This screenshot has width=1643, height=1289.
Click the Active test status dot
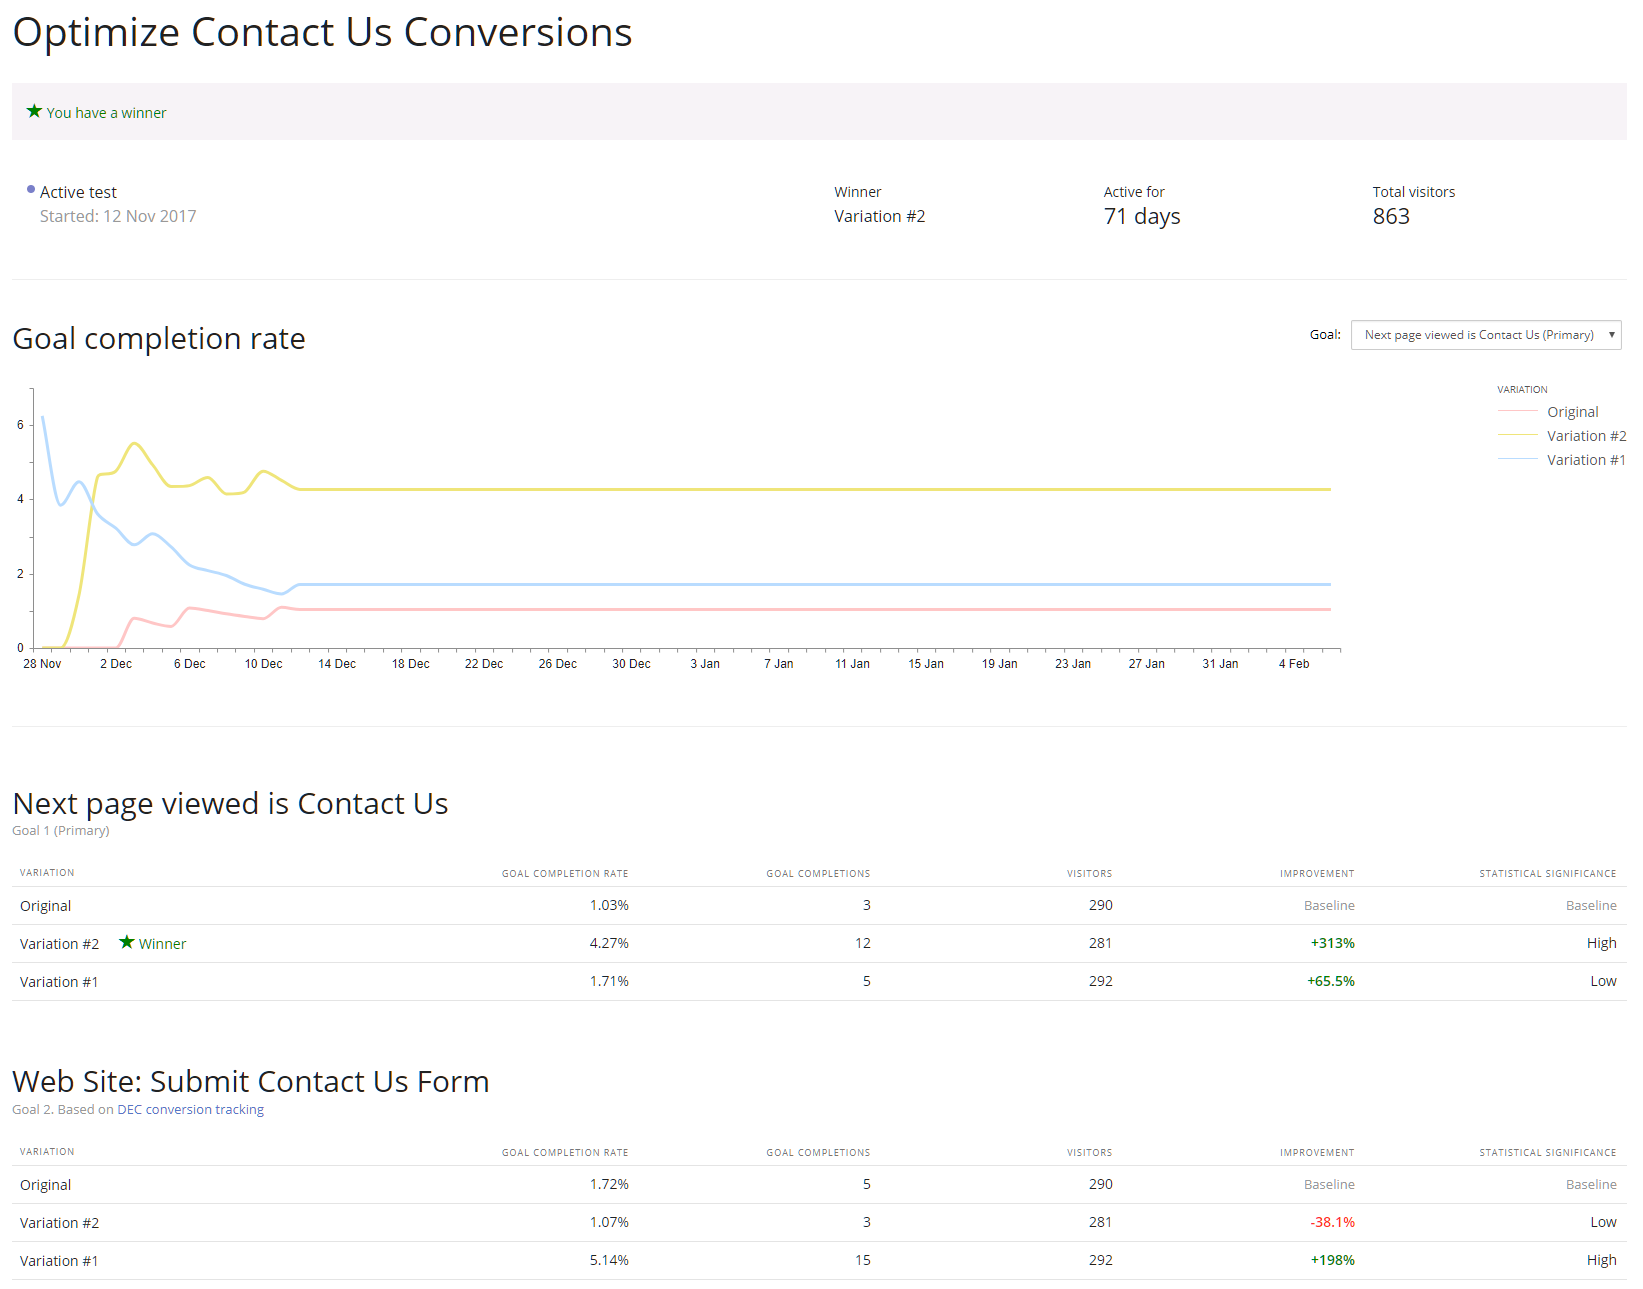pyautogui.click(x=31, y=189)
